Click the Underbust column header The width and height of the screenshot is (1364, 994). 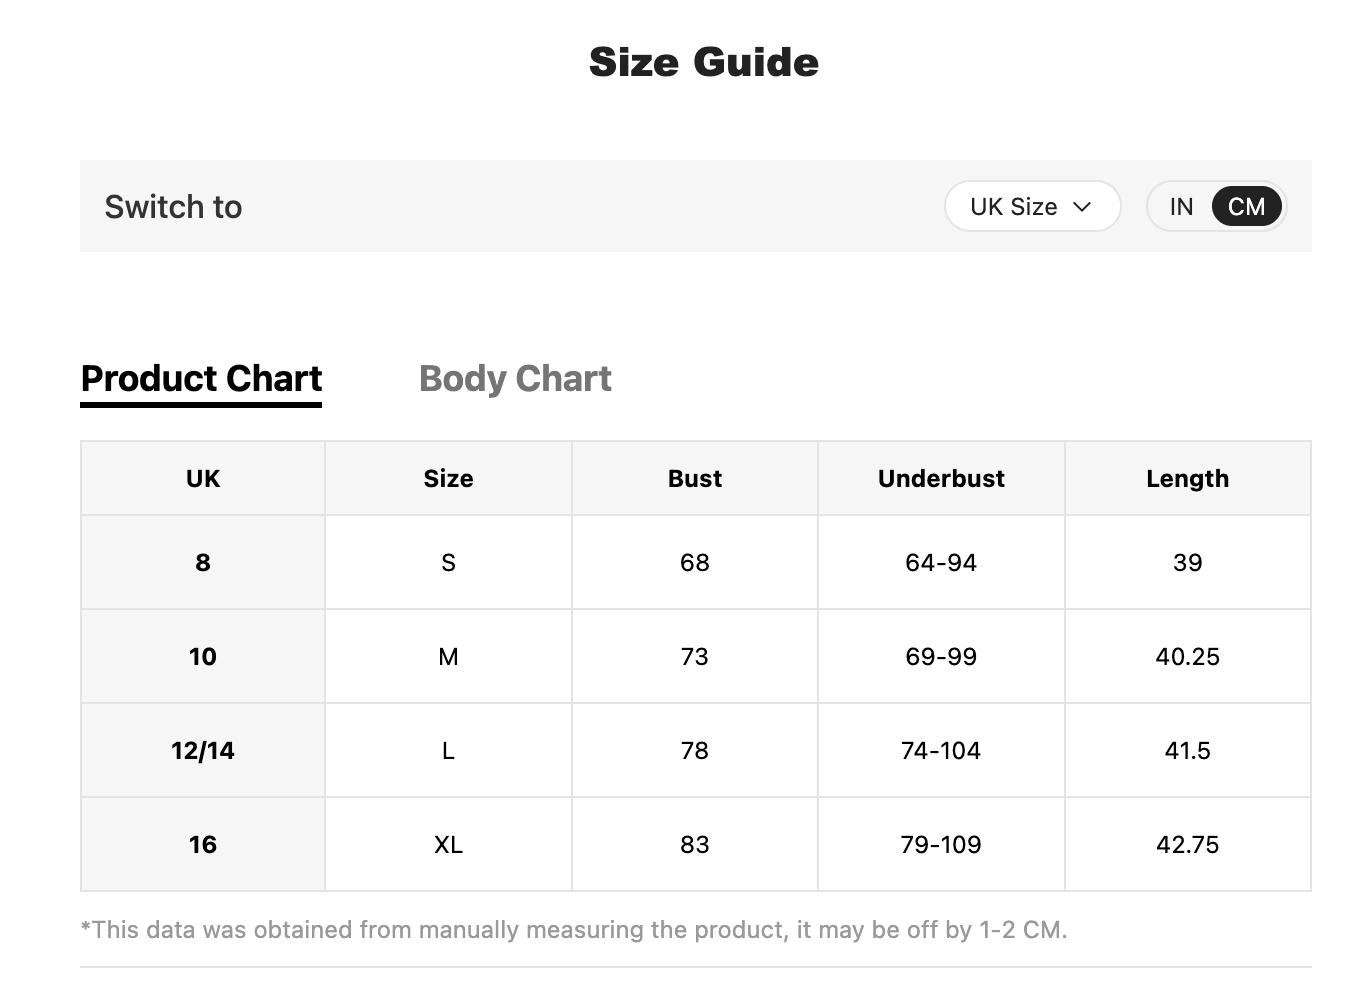coord(941,479)
